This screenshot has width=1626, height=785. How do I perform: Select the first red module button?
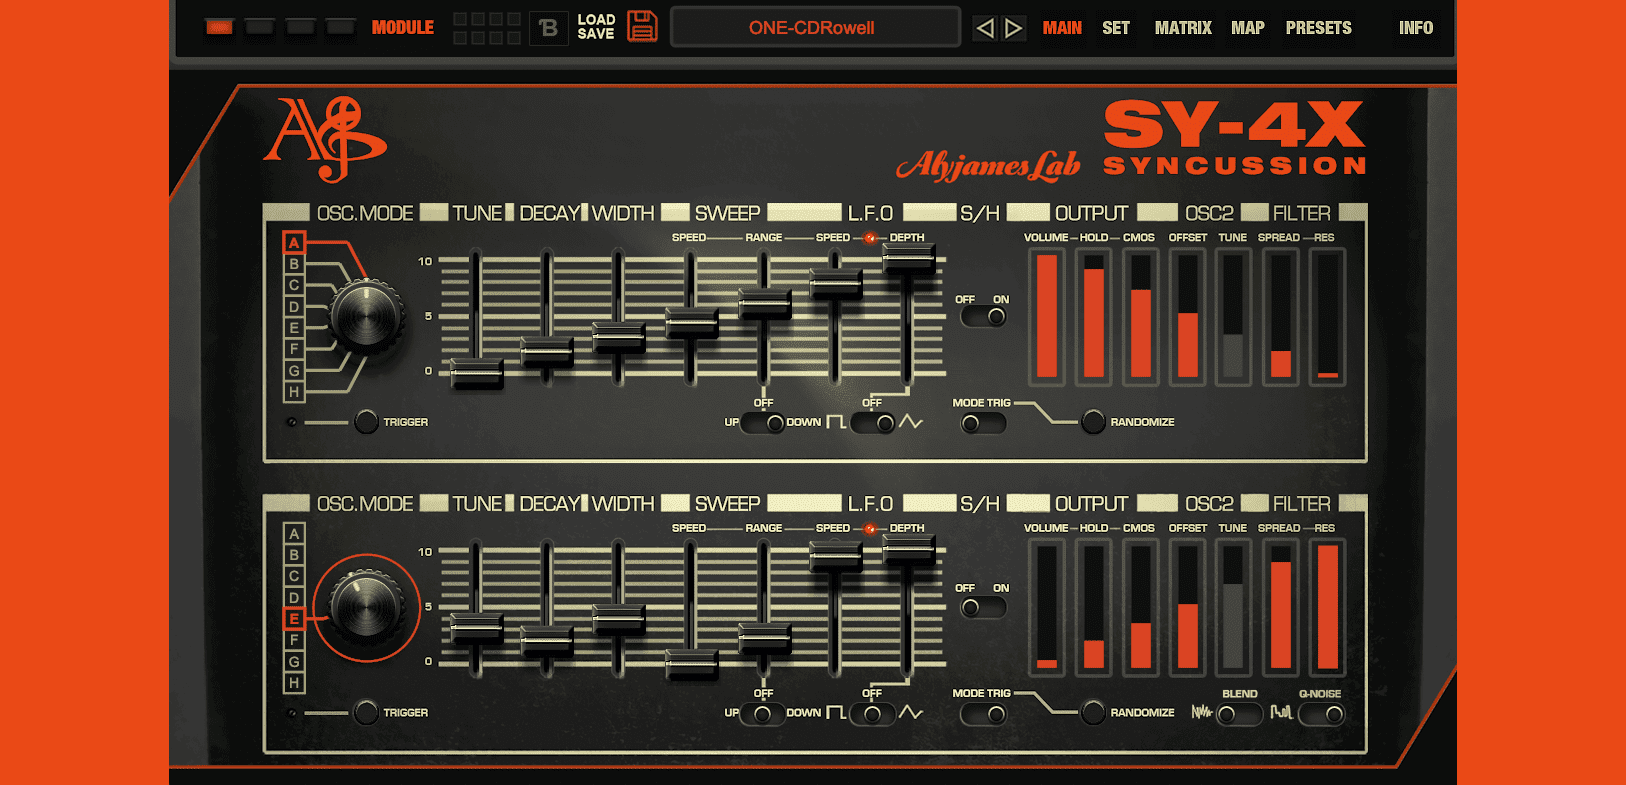click(219, 27)
